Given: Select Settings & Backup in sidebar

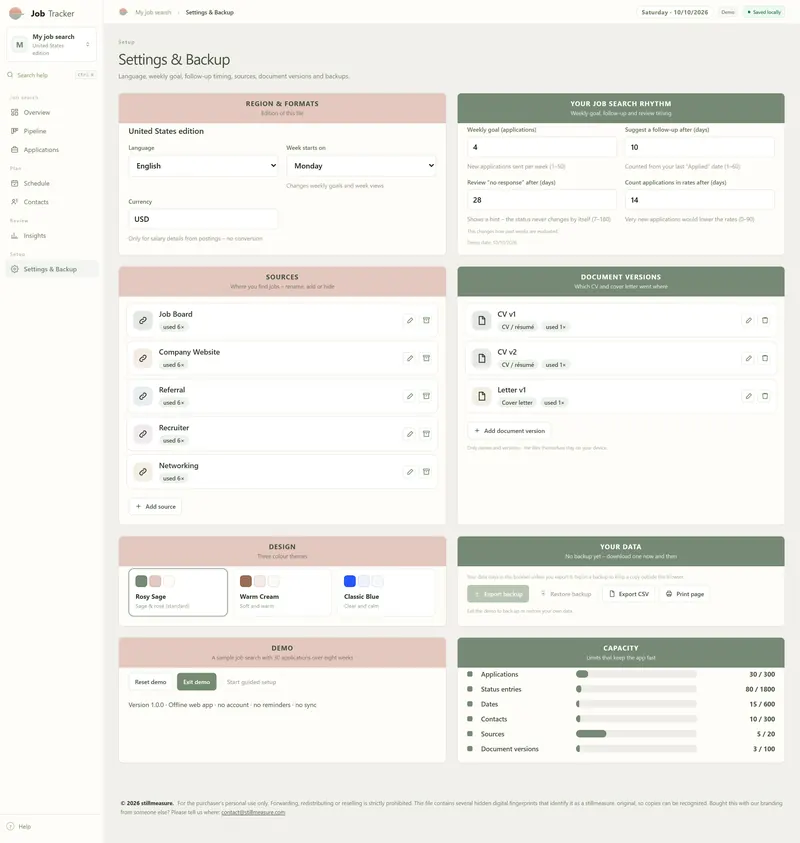Looking at the screenshot, I should coord(52,269).
